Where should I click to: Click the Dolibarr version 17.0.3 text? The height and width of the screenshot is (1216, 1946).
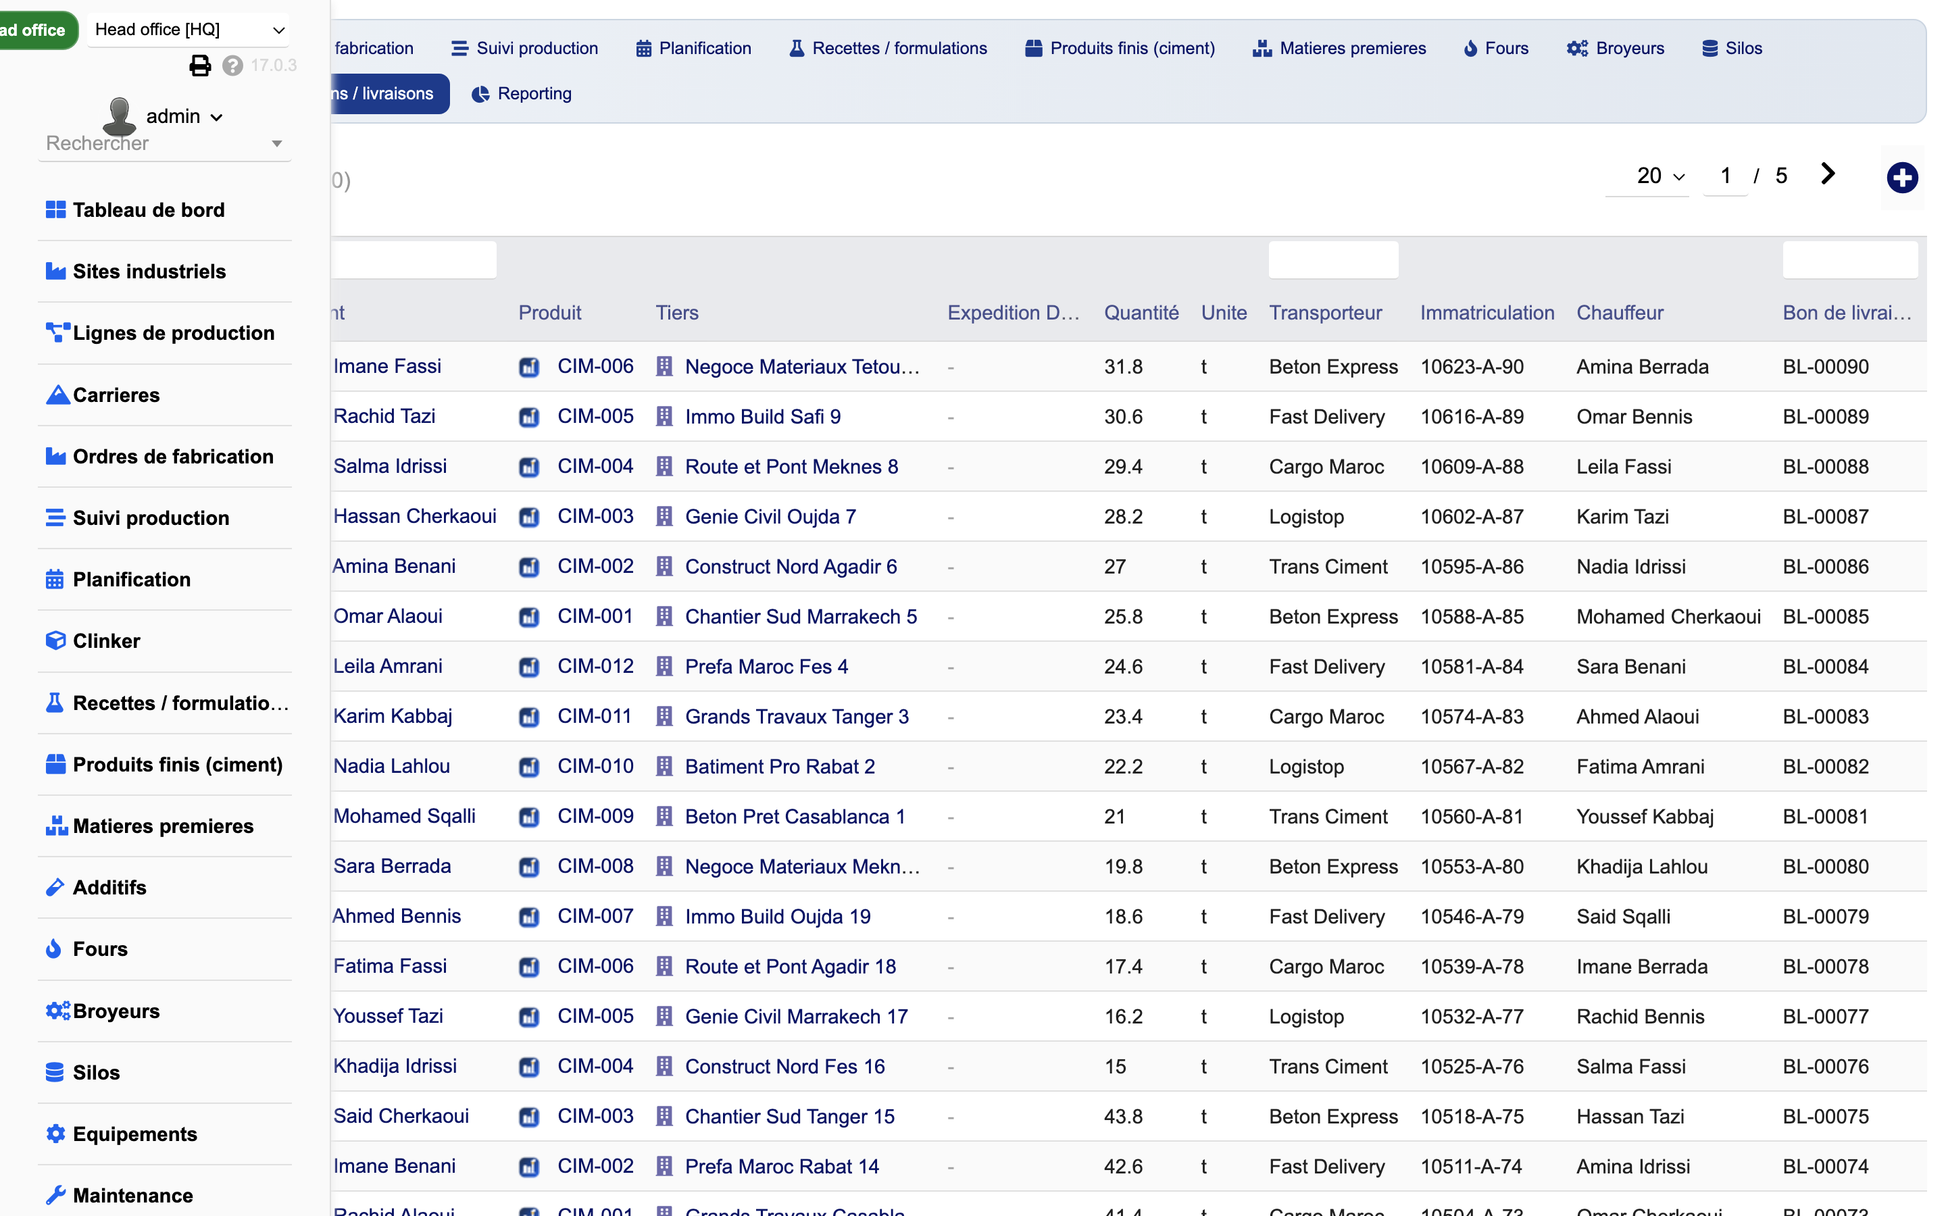[273, 66]
